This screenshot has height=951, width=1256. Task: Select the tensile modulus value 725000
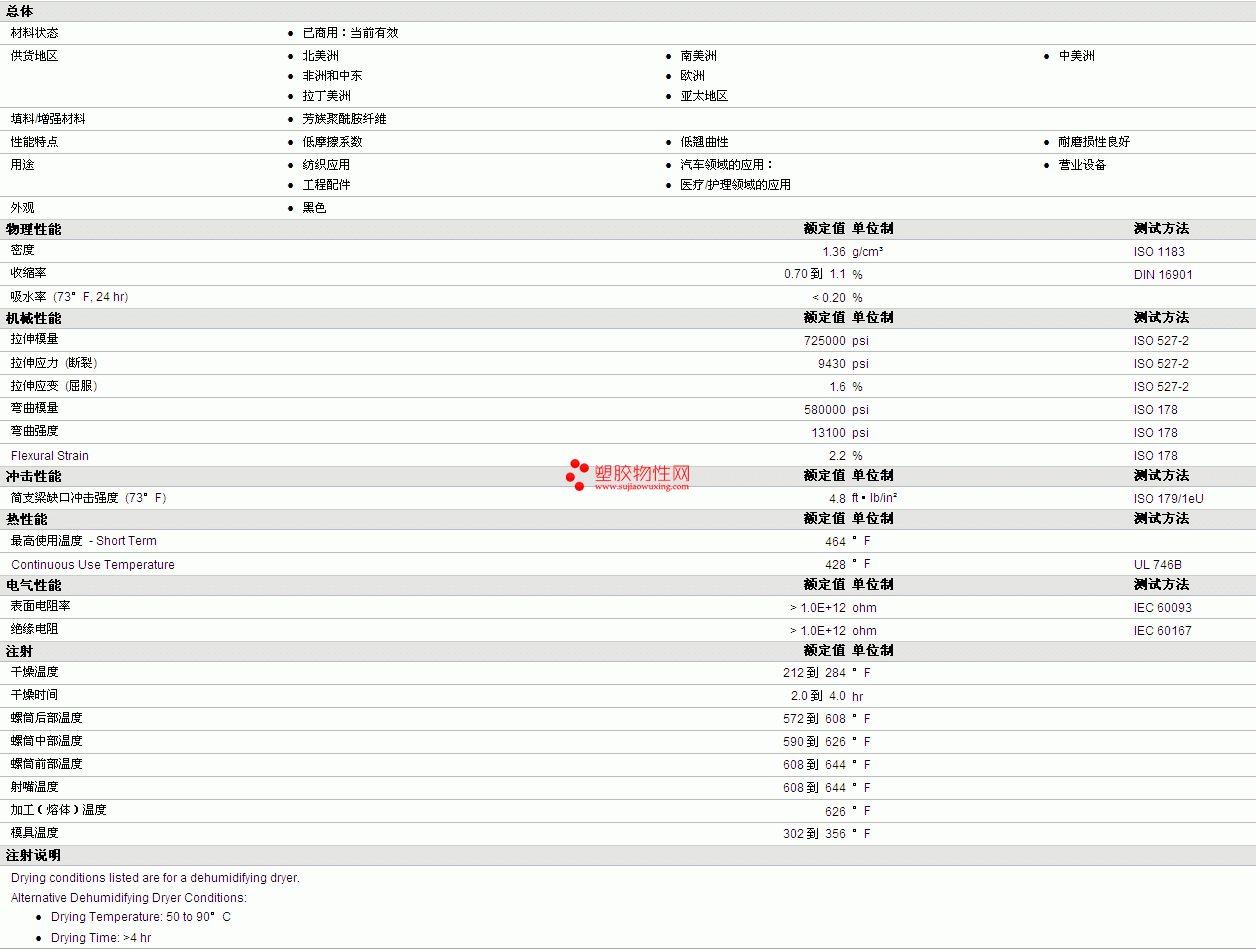[825, 341]
